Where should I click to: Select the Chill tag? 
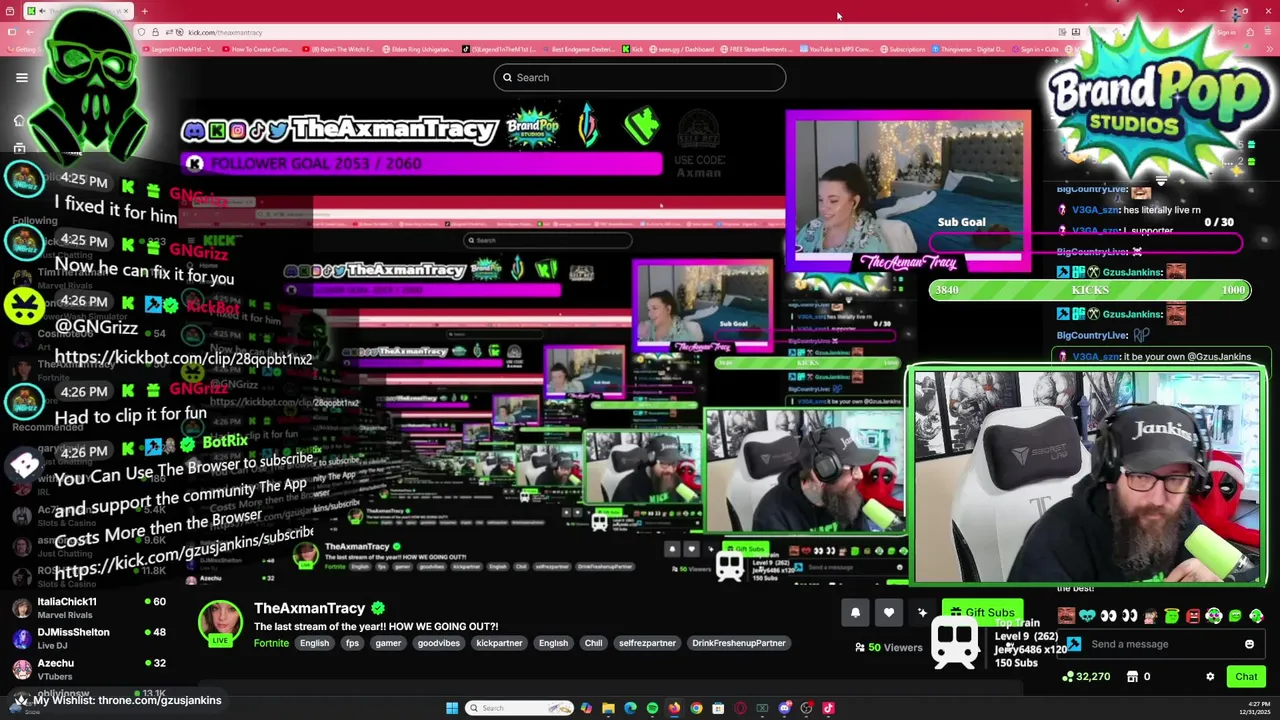593,643
